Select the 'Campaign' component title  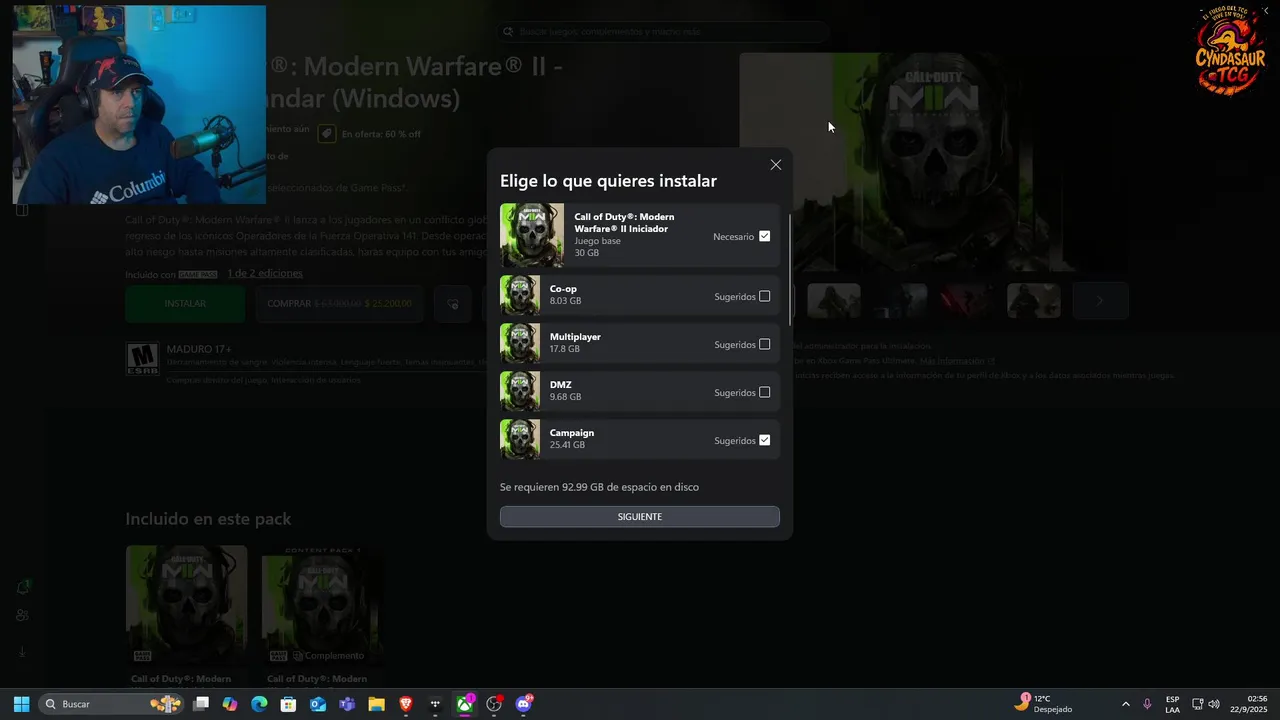572,433
